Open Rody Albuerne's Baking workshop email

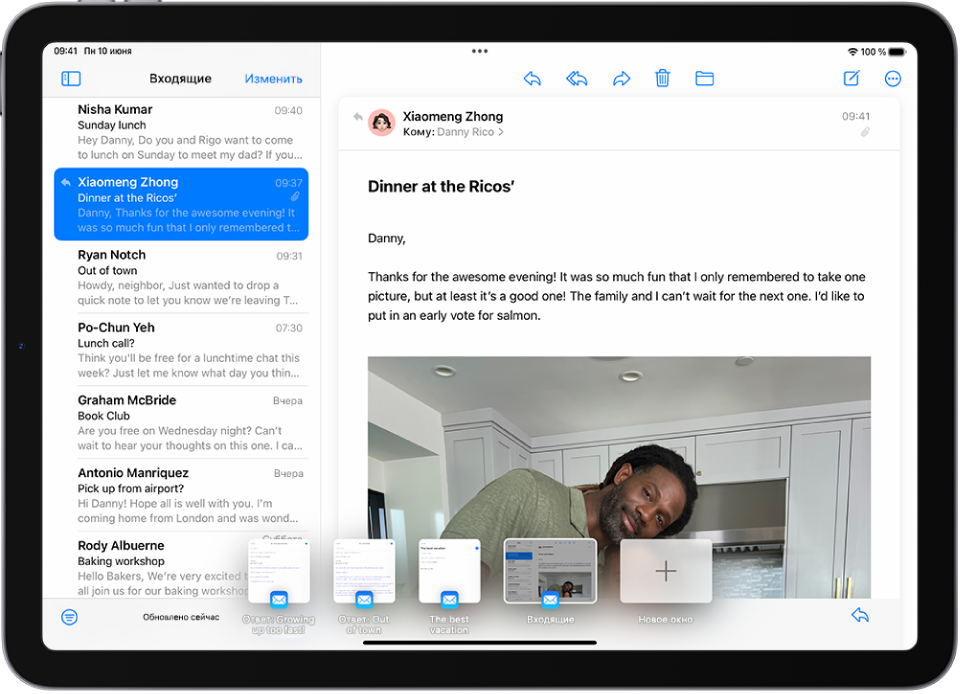click(154, 567)
